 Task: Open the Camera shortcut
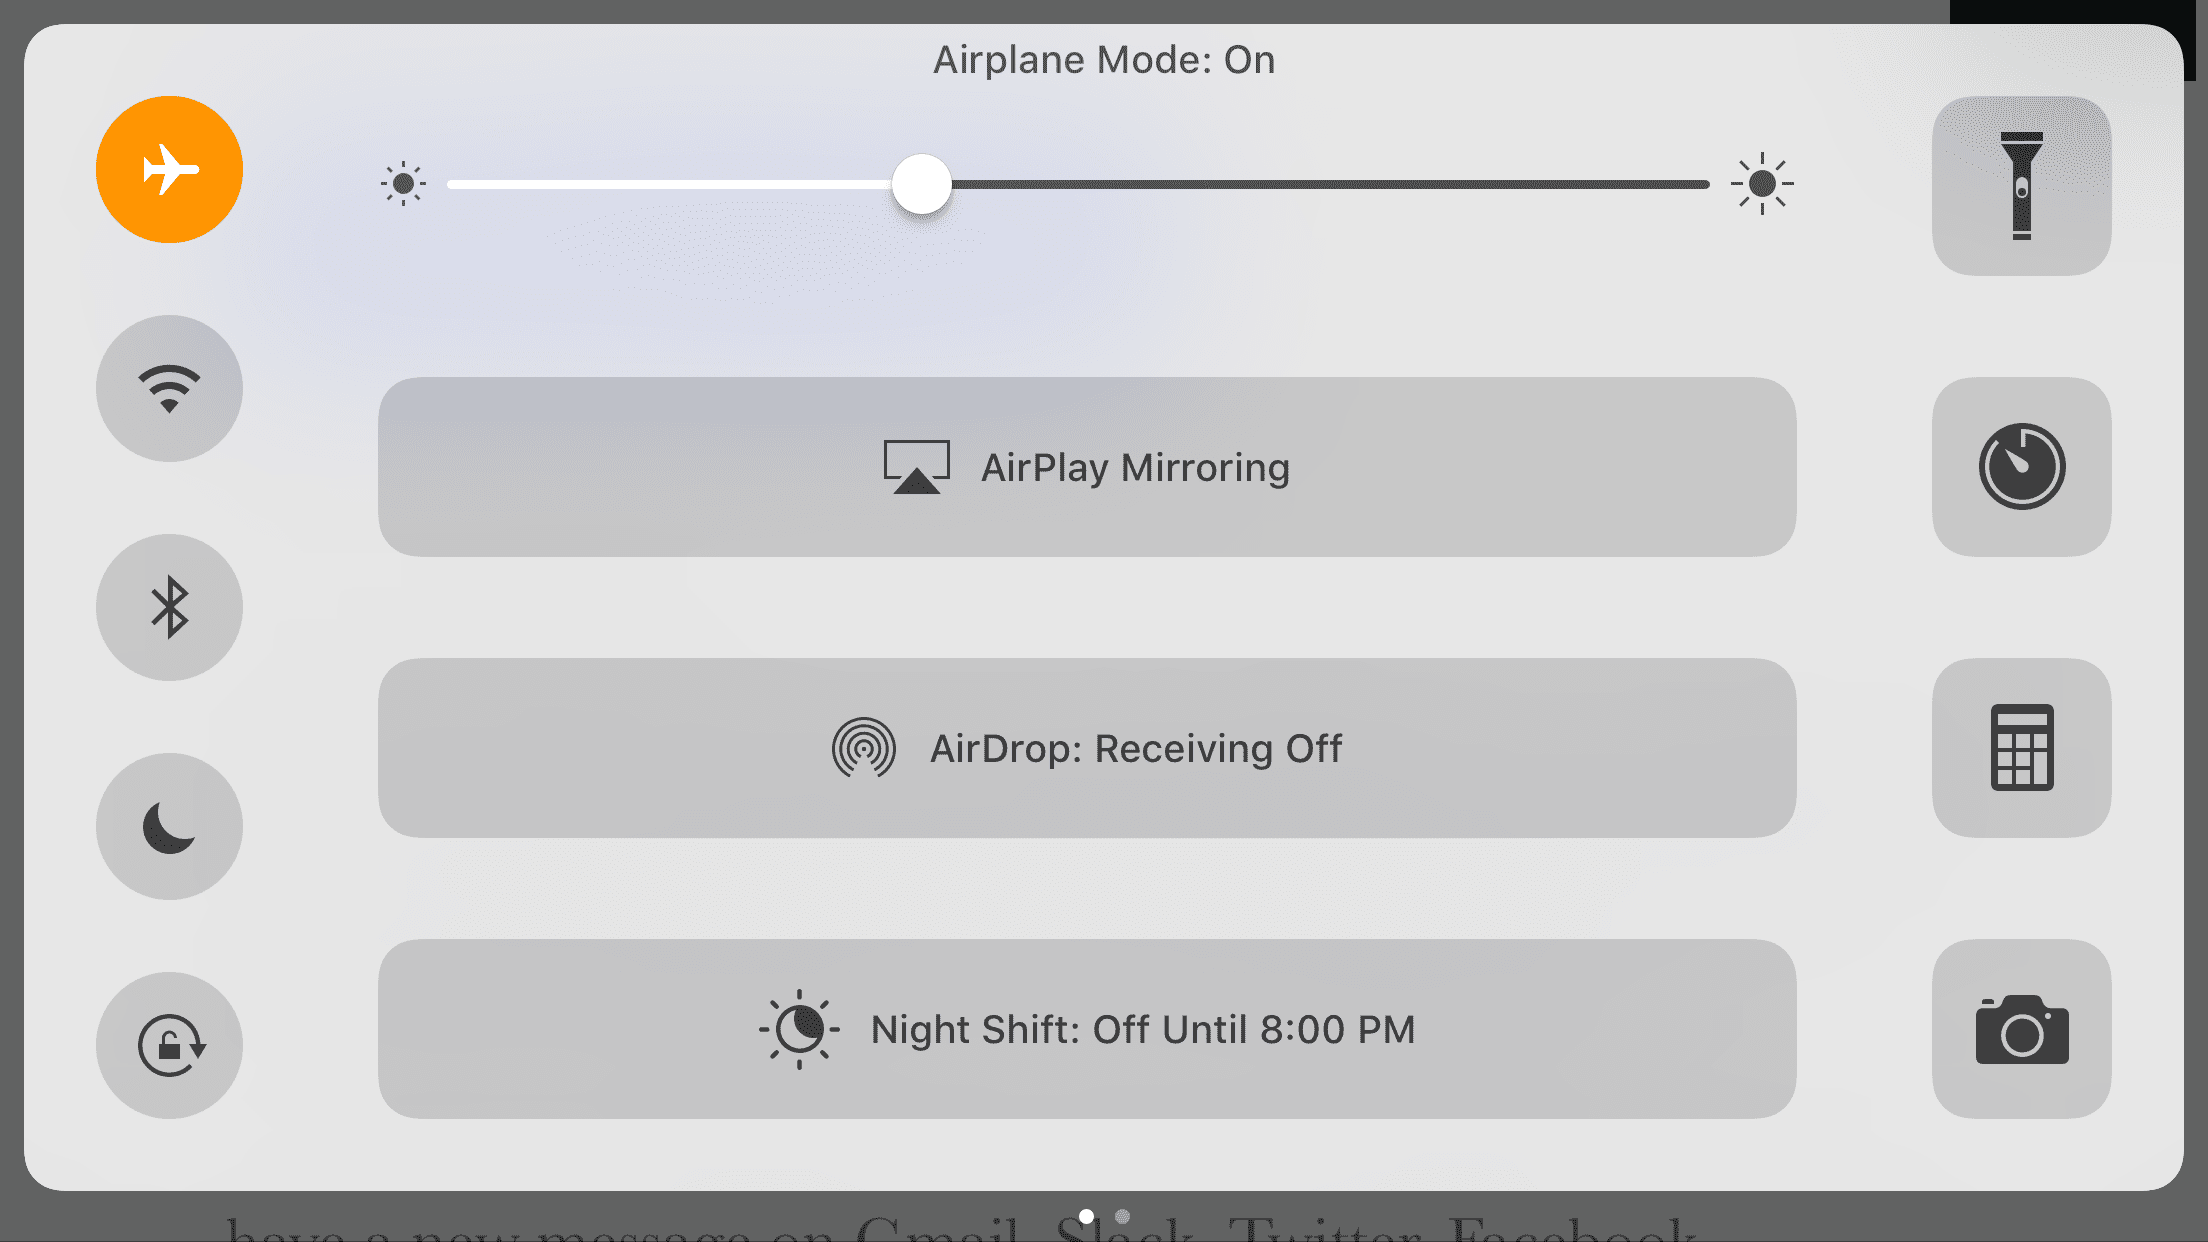tap(2021, 1028)
